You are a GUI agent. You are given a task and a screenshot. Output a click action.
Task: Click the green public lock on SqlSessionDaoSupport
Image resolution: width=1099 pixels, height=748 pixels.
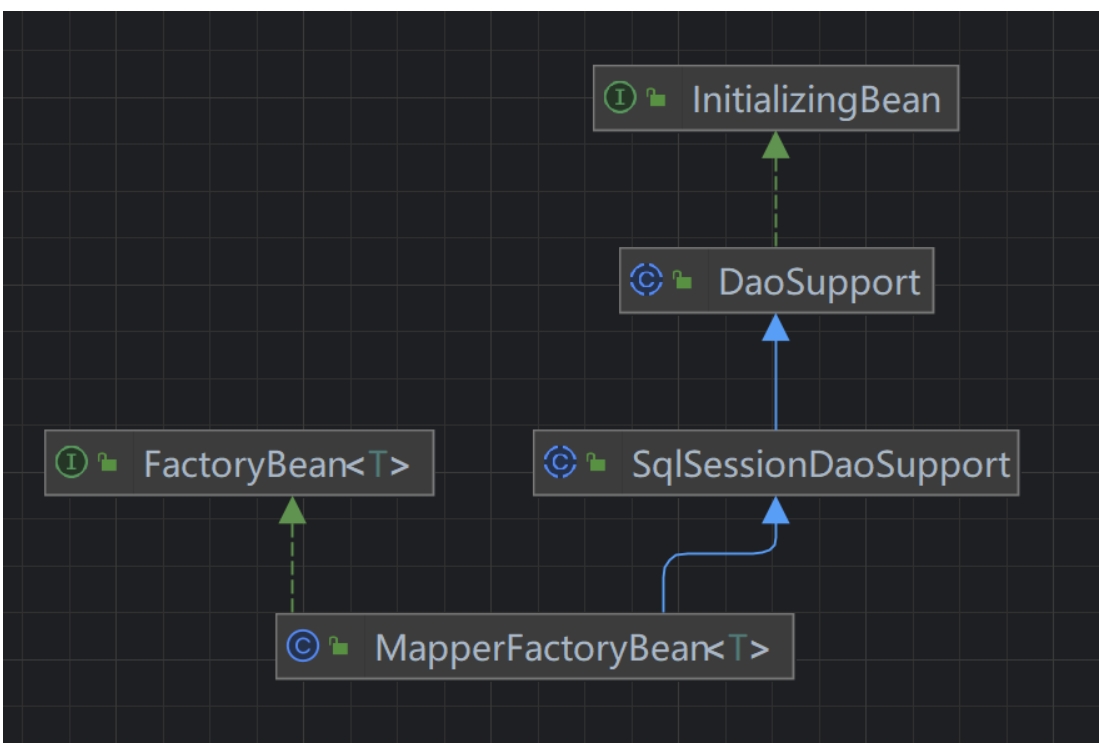click(596, 464)
